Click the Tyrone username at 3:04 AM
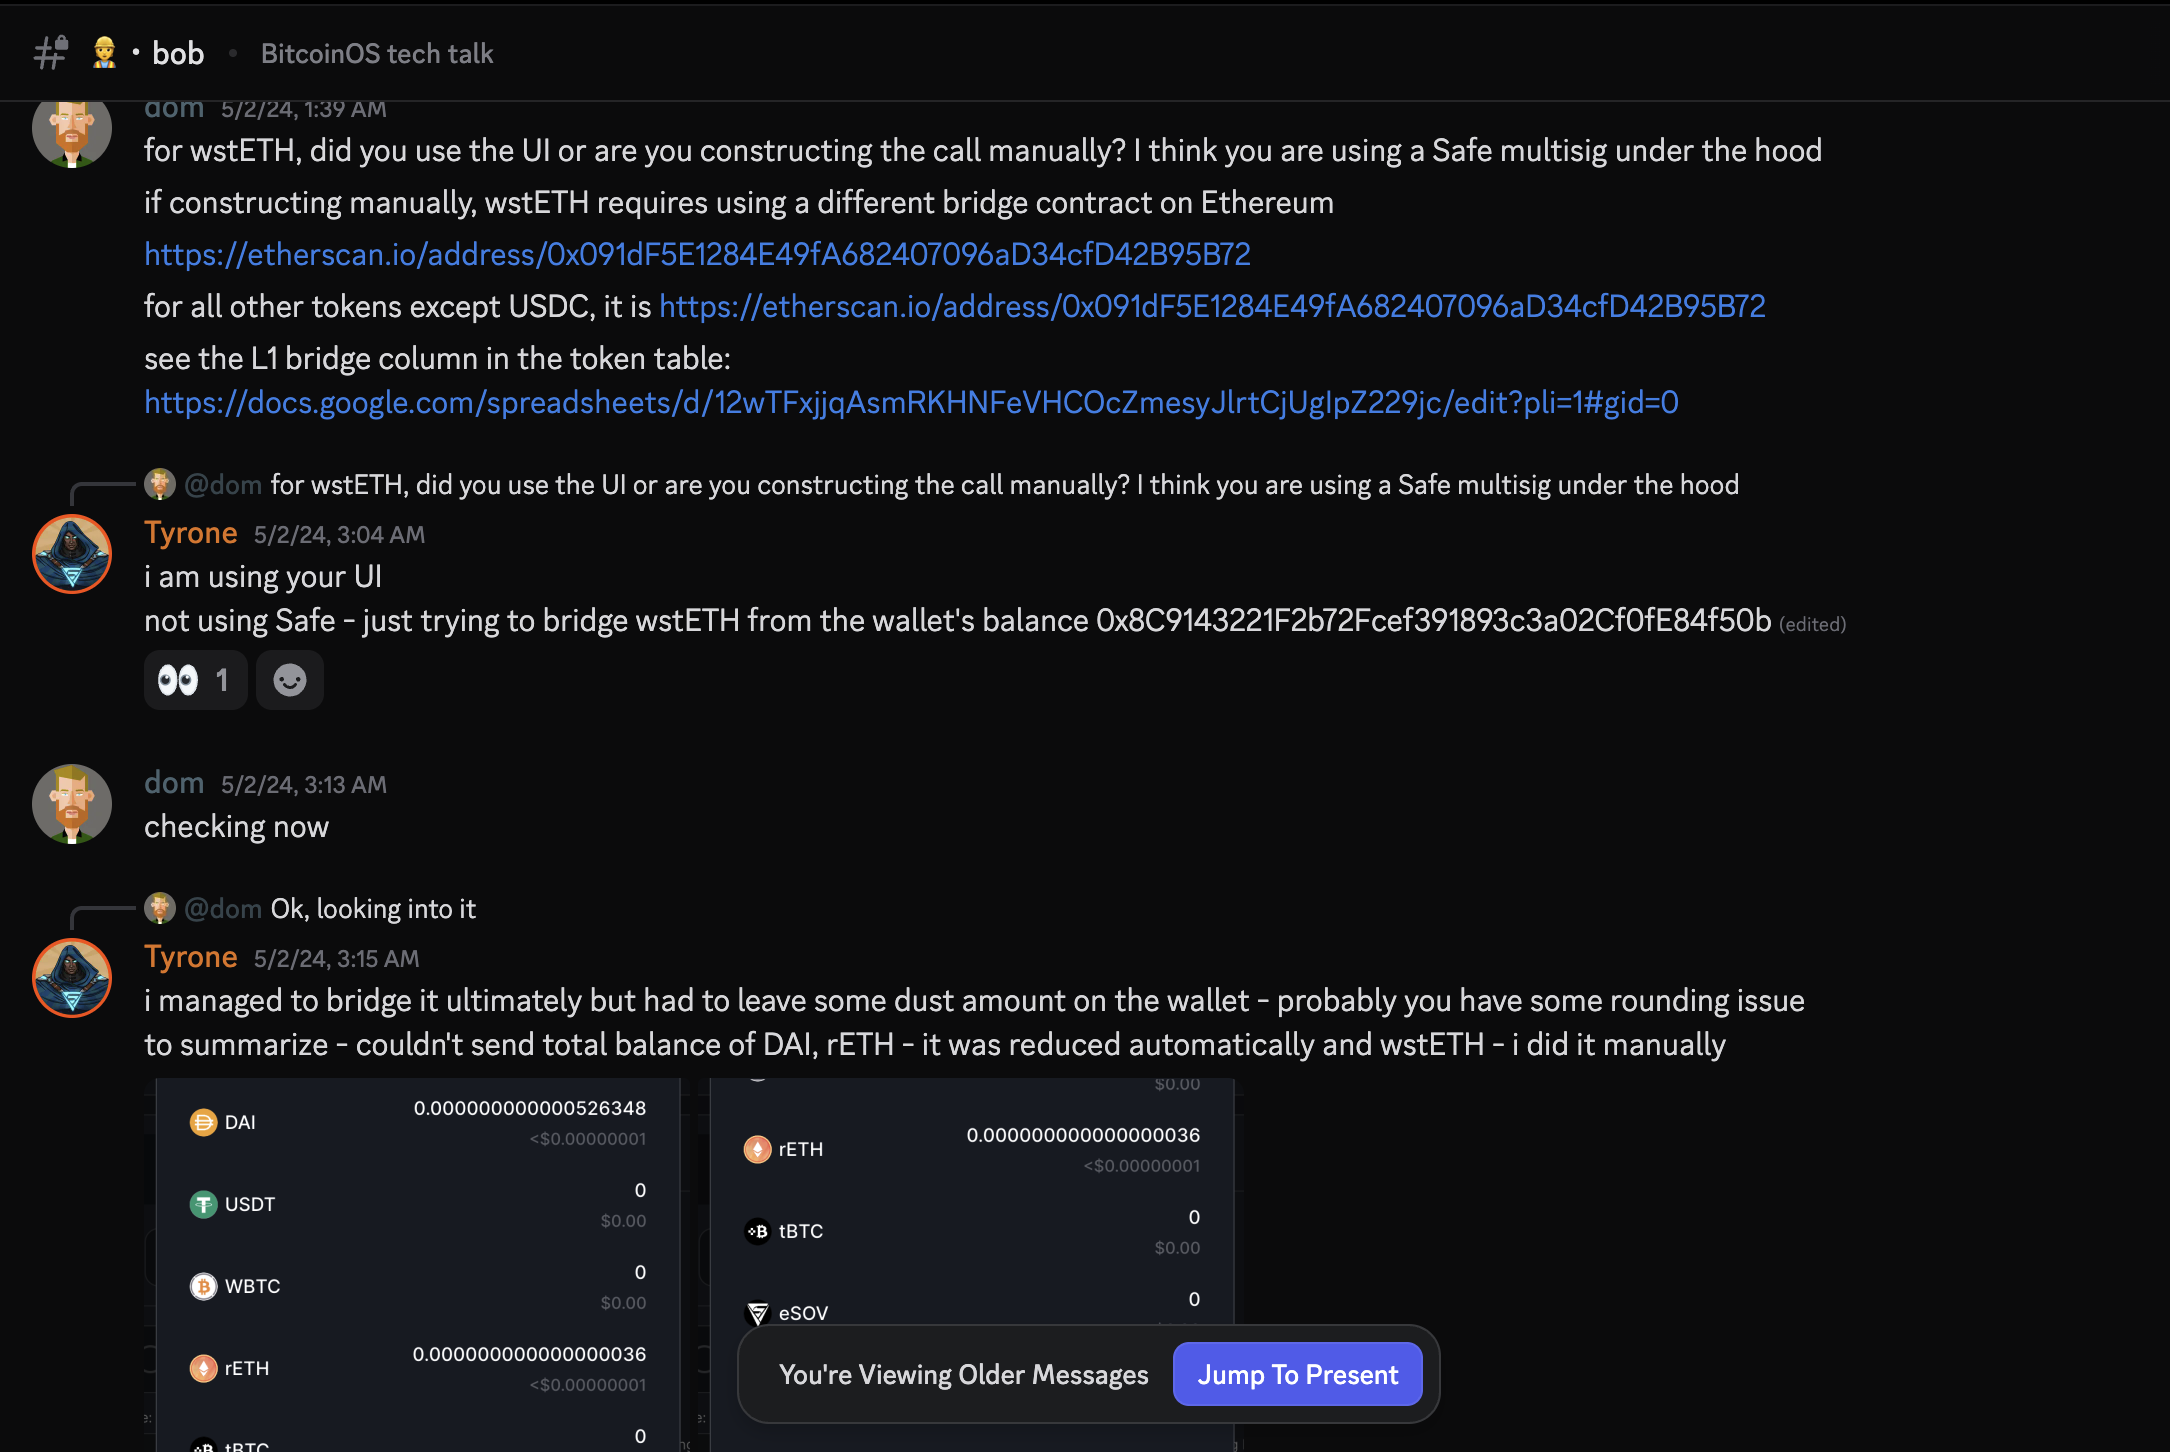The image size is (2170, 1452). pyautogui.click(x=190, y=533)
